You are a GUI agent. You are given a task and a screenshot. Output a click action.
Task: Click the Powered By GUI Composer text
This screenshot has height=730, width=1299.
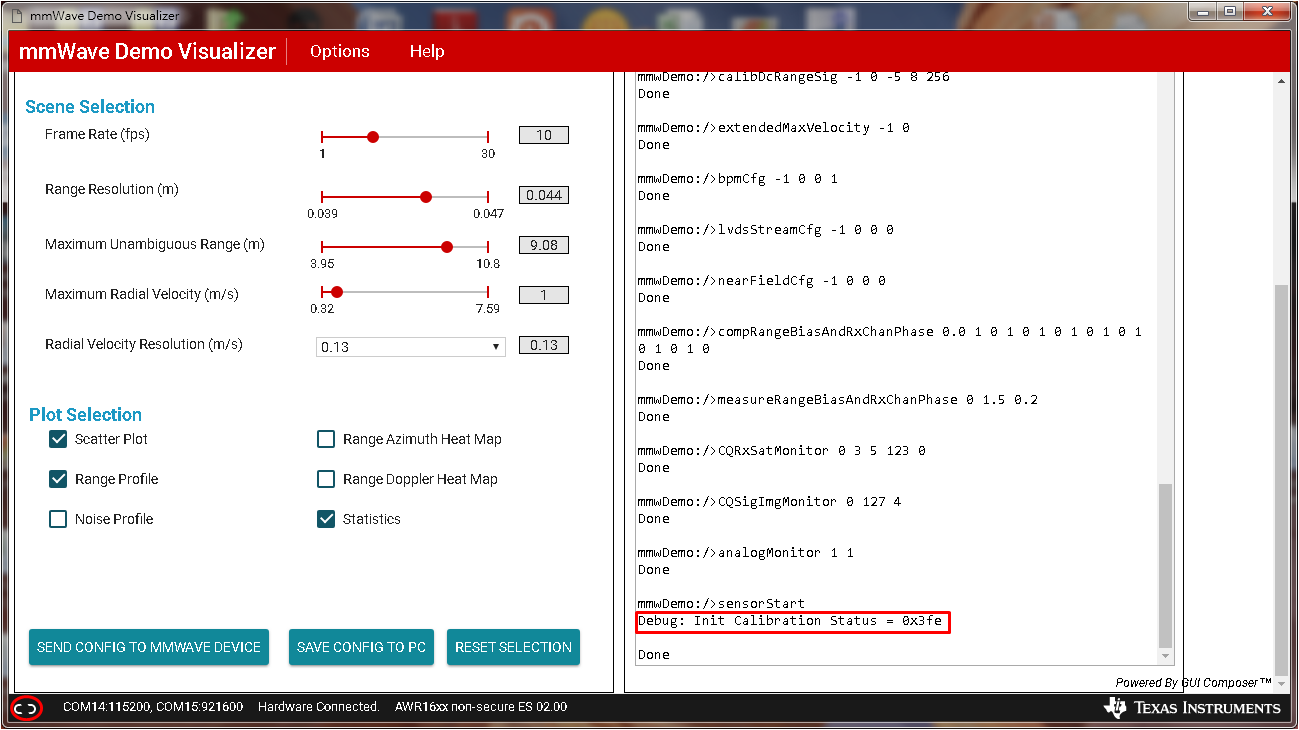pyautogui.click(x=1194, y=683)
